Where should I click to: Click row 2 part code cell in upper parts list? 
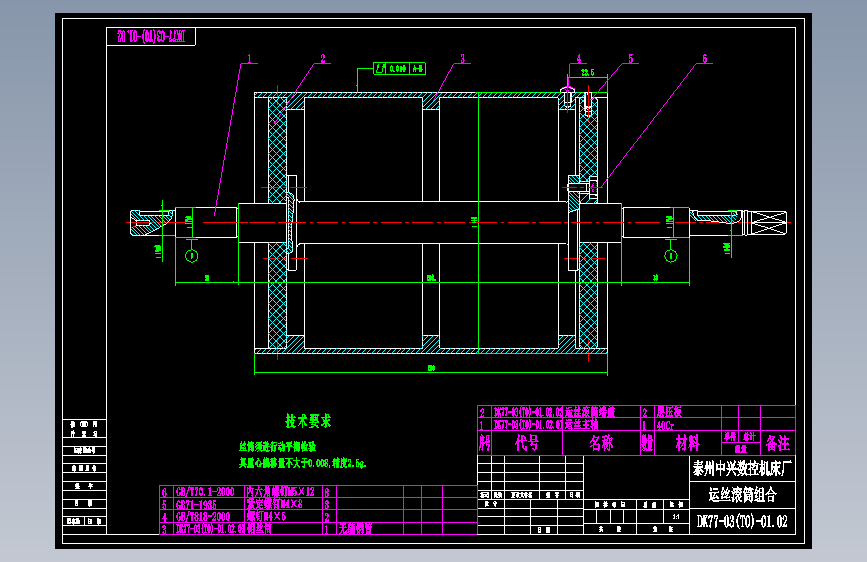(x=527, y=412)
